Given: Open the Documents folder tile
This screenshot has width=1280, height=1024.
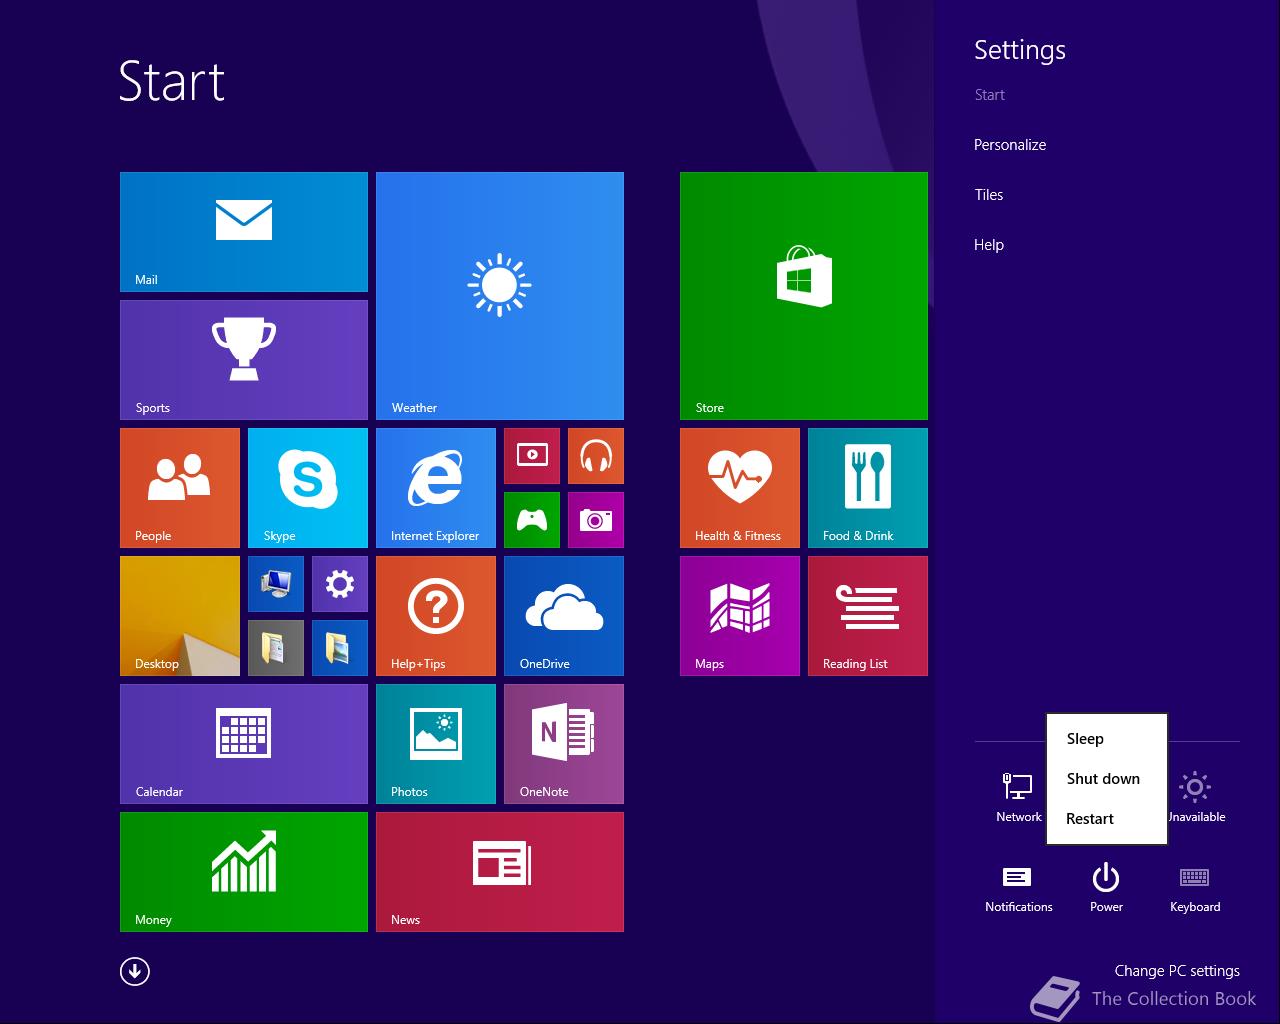Looking at the screenshot, I should [x=276, y=648].
